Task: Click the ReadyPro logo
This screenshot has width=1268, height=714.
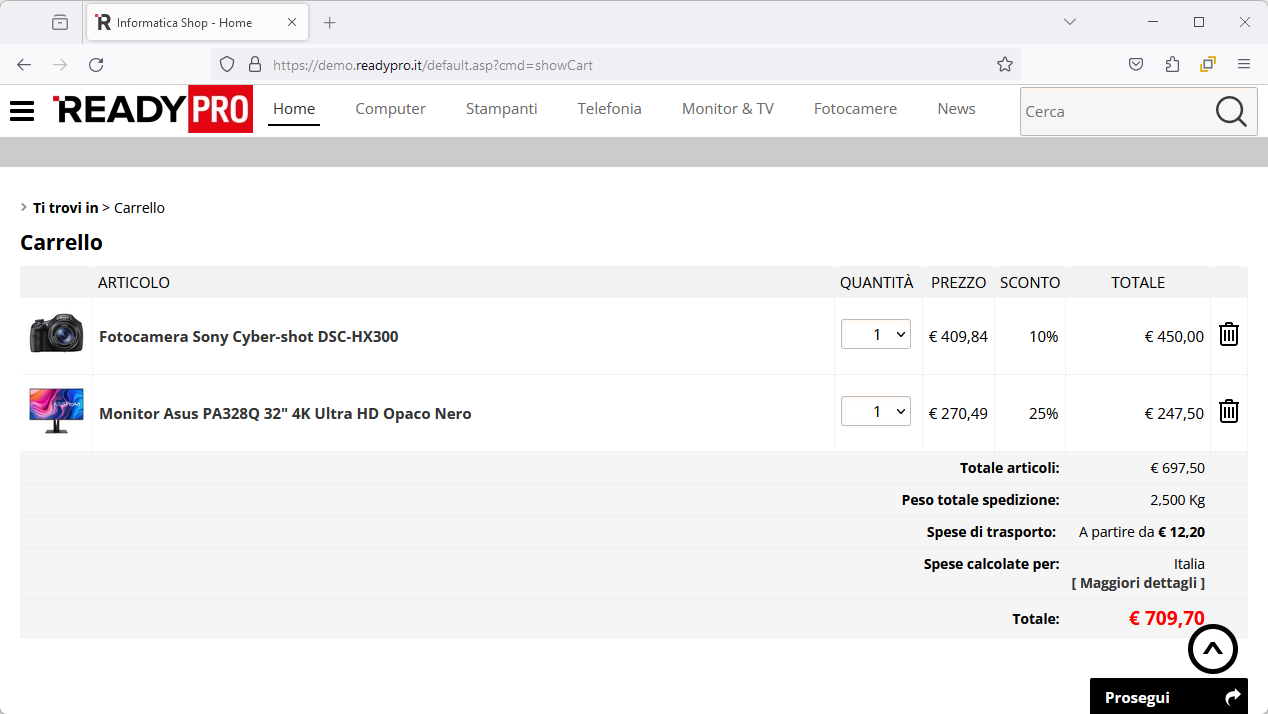Action: click(153, 109)
